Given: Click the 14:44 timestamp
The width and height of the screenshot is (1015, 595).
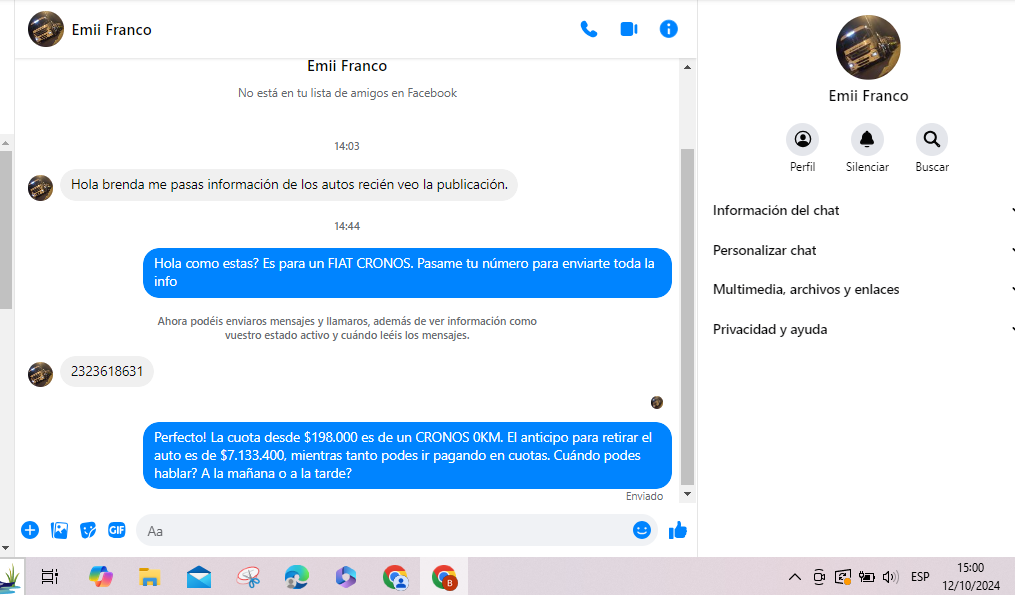Looking at the screenshot, I should tap(347, 226).
